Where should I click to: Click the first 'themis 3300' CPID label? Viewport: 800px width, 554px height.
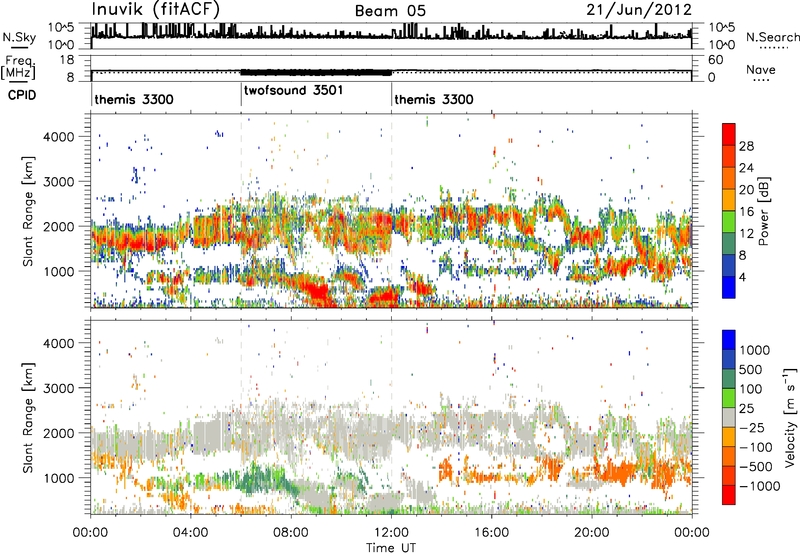click(134, 99)
